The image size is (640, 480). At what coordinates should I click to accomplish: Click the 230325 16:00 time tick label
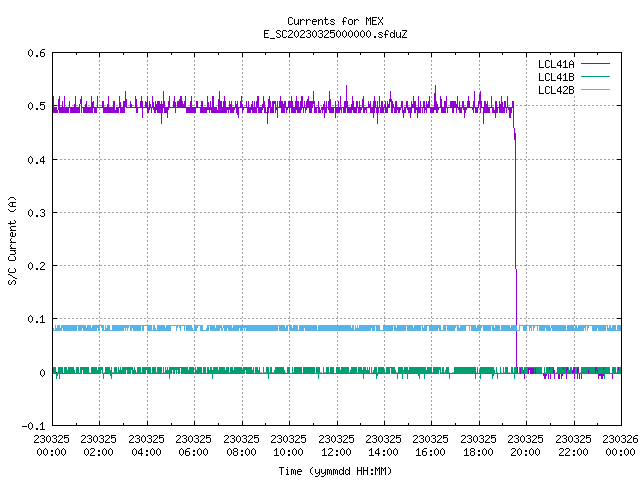click(431, 446)
